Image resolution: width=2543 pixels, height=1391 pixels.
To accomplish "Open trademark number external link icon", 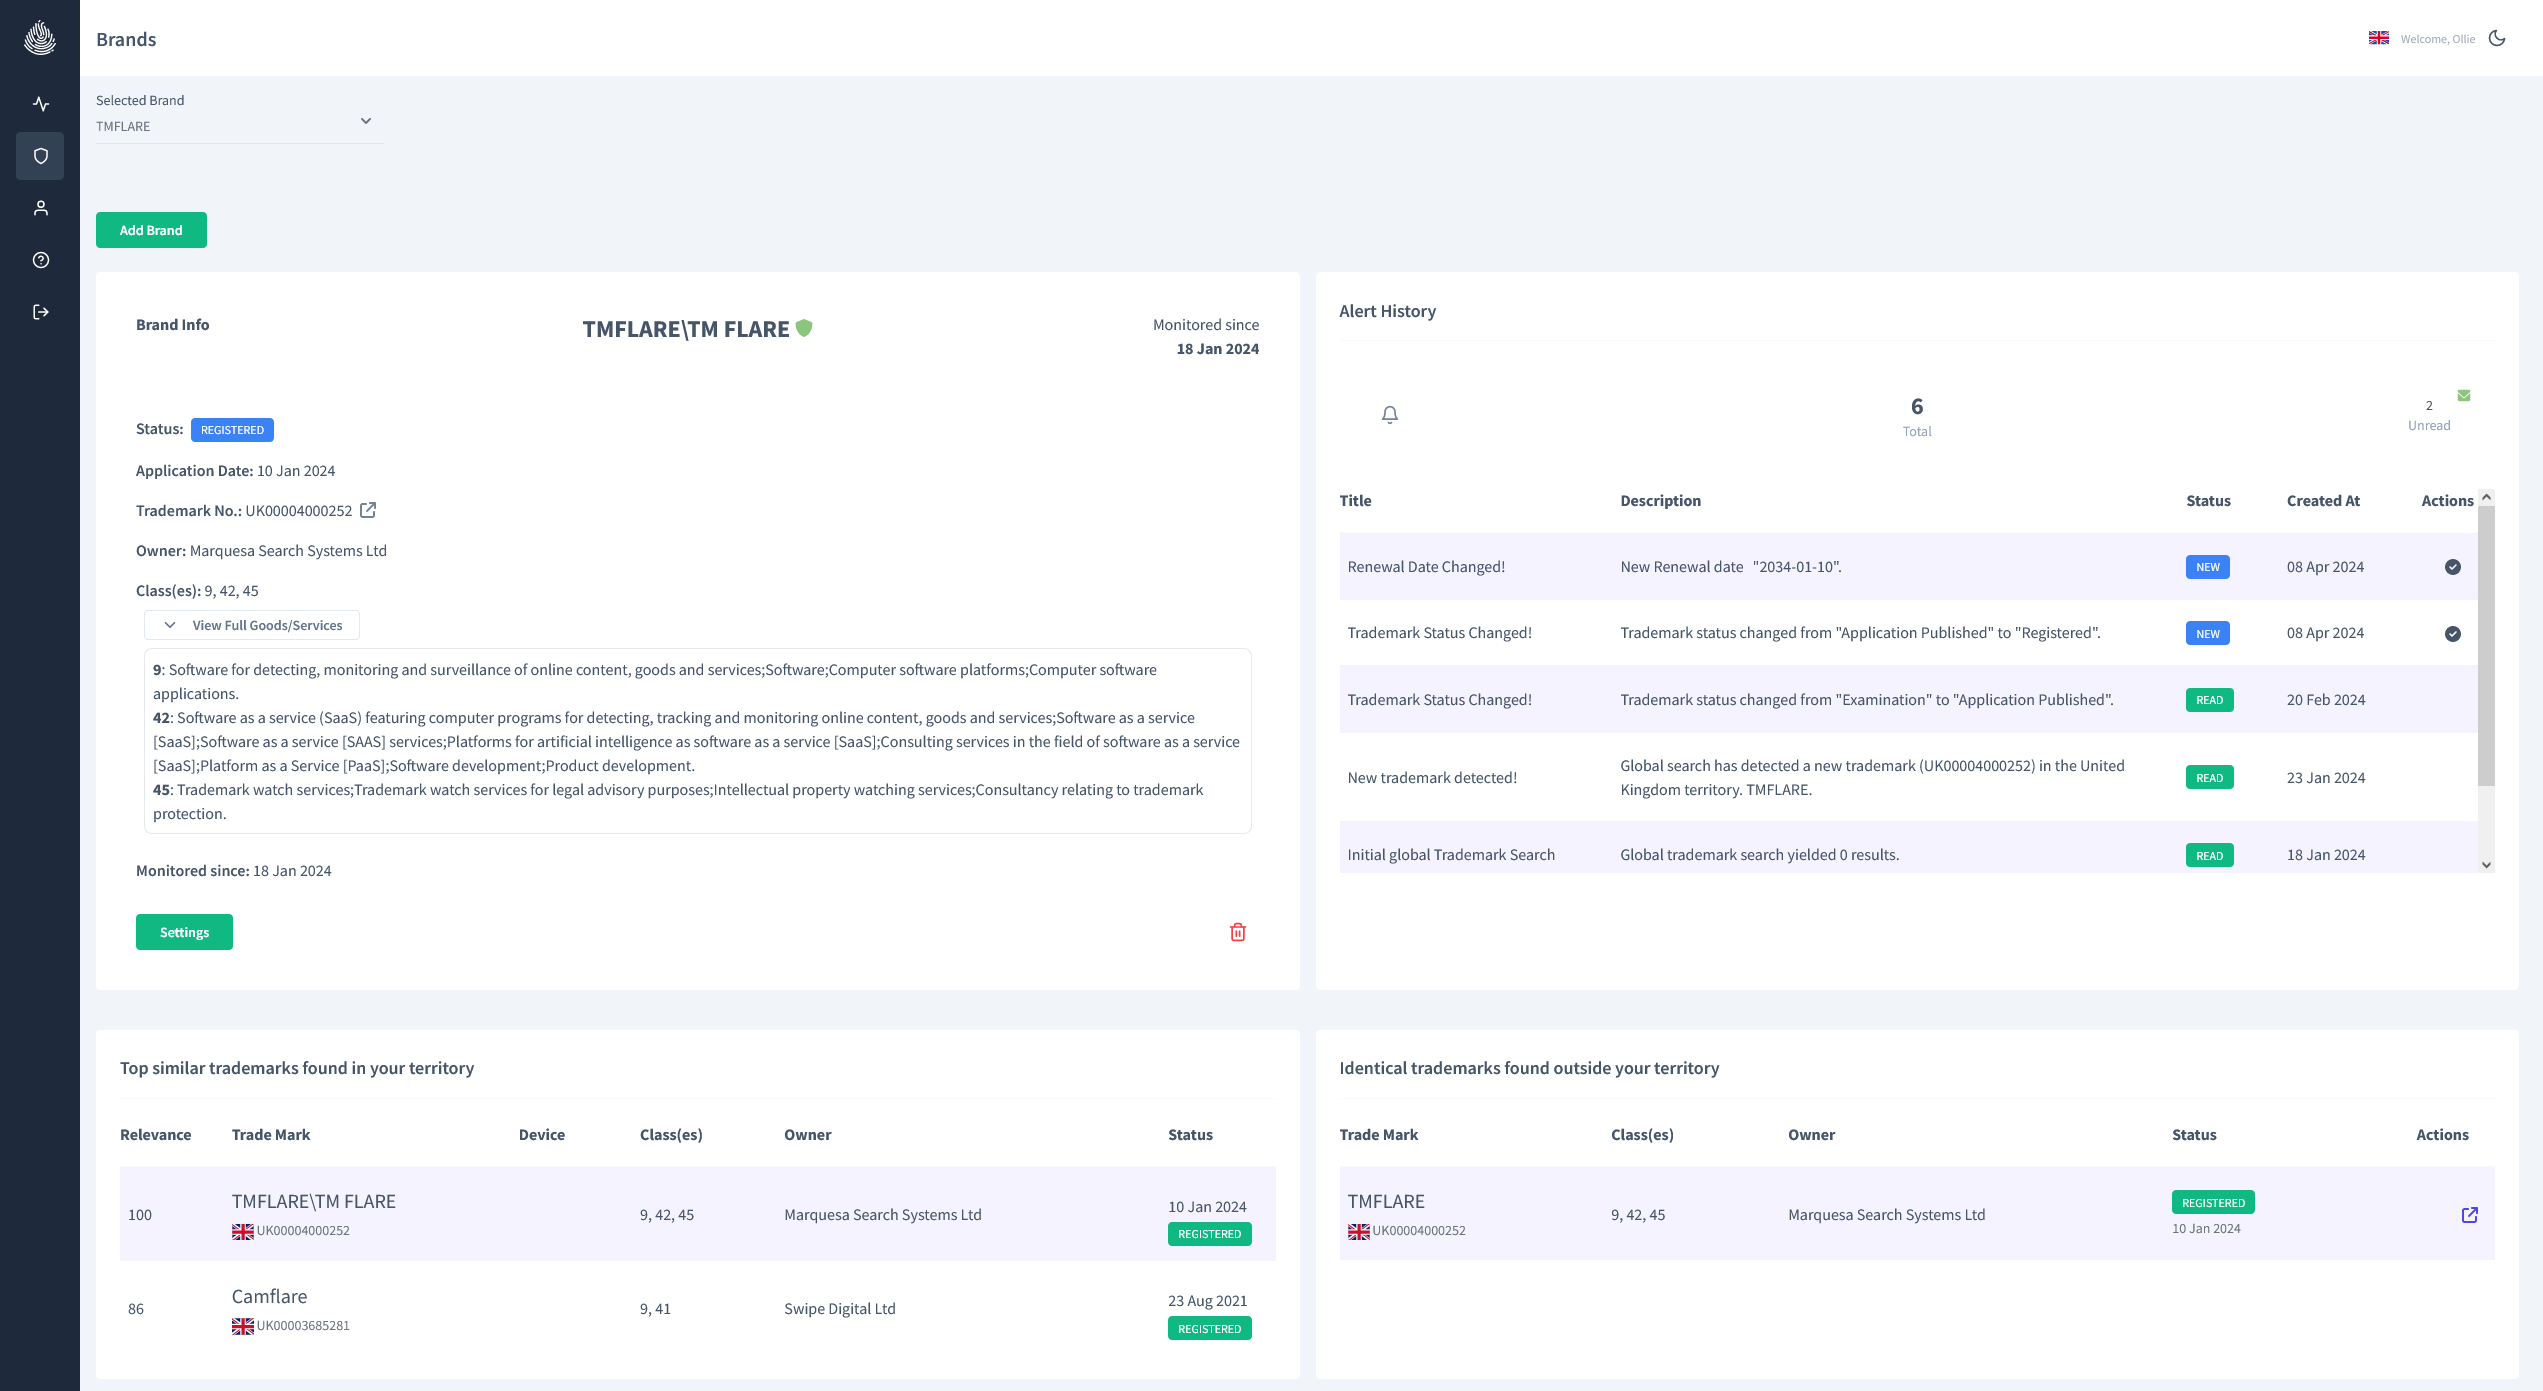I will point(368,510).
